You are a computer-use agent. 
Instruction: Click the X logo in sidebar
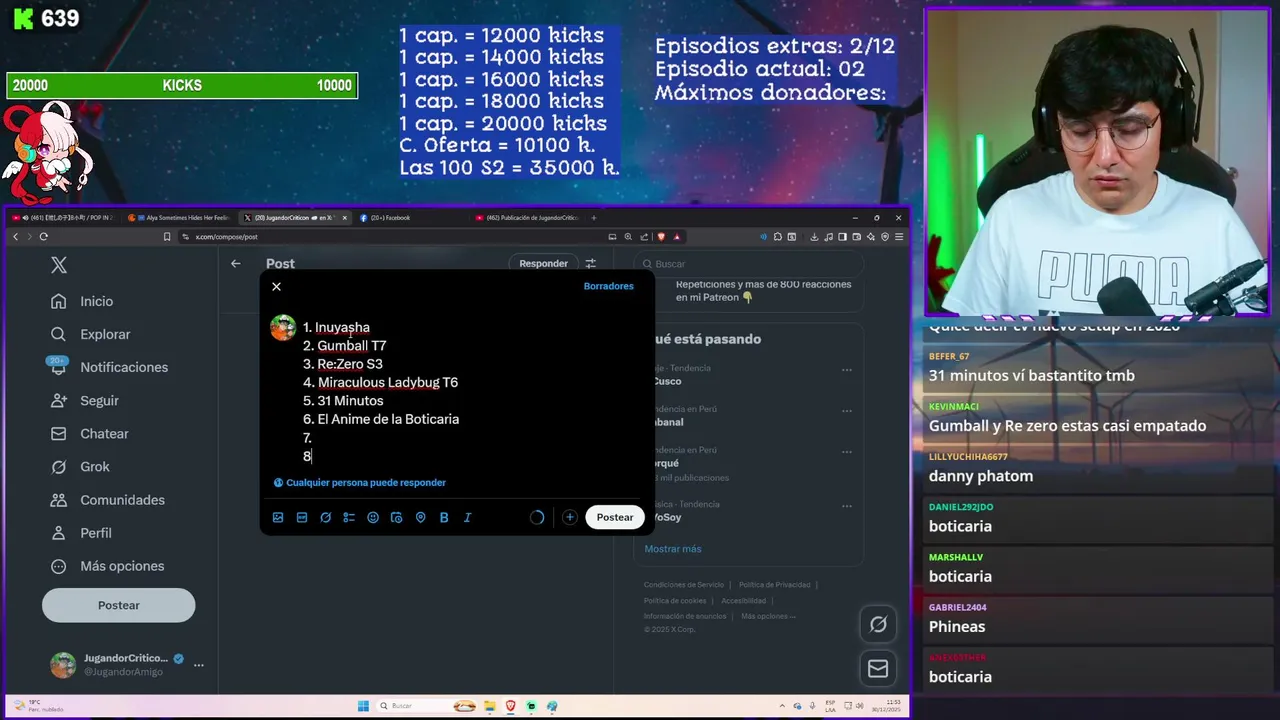(59, 265)
